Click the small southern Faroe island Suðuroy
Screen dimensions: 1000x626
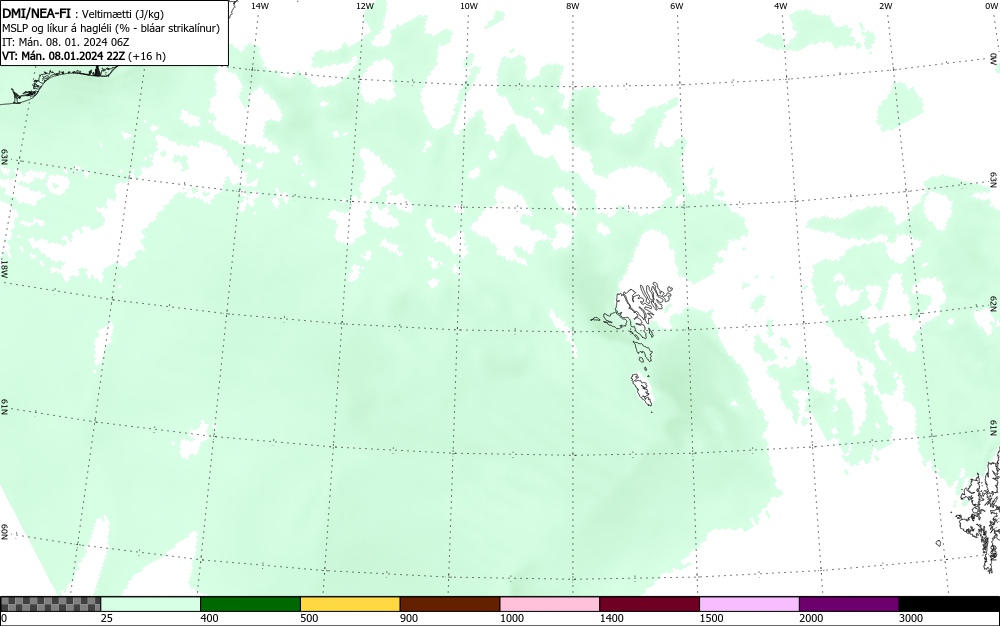coord(642,389)
